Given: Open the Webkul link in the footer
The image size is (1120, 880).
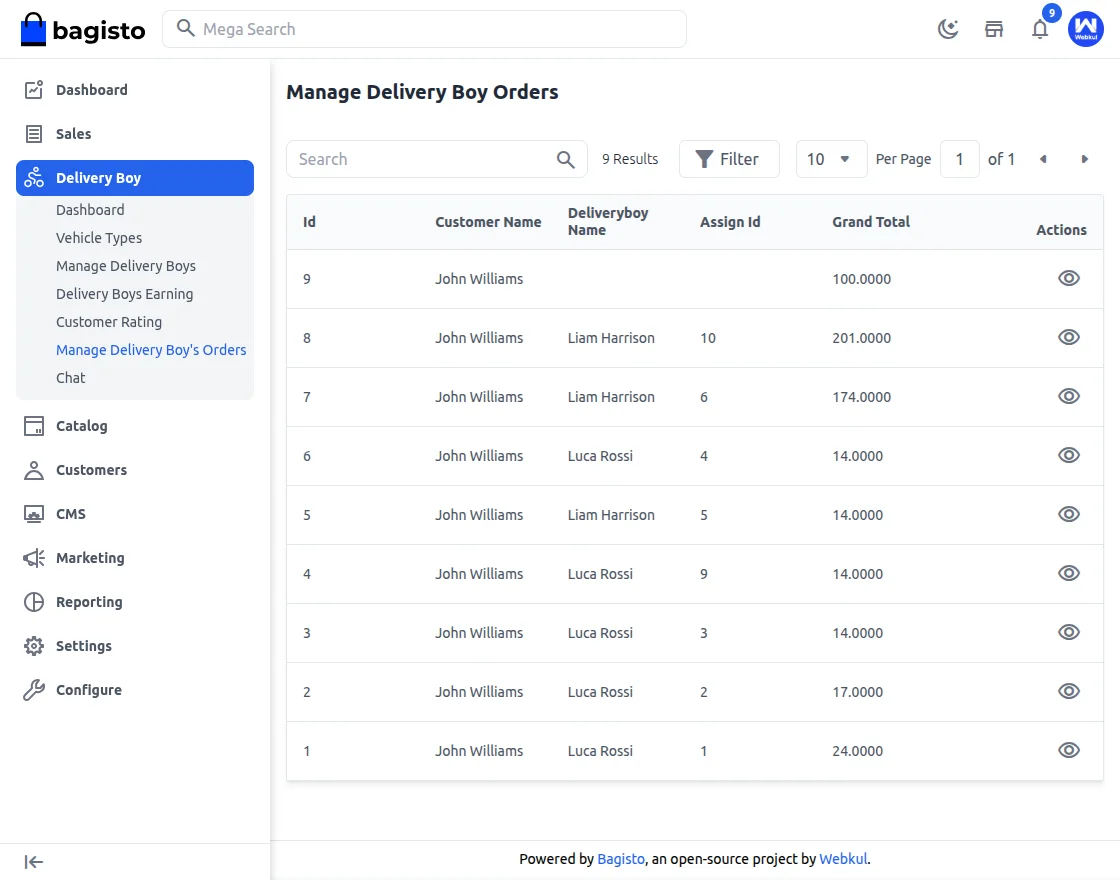Looking at the screenshot, I should point(843,858).
